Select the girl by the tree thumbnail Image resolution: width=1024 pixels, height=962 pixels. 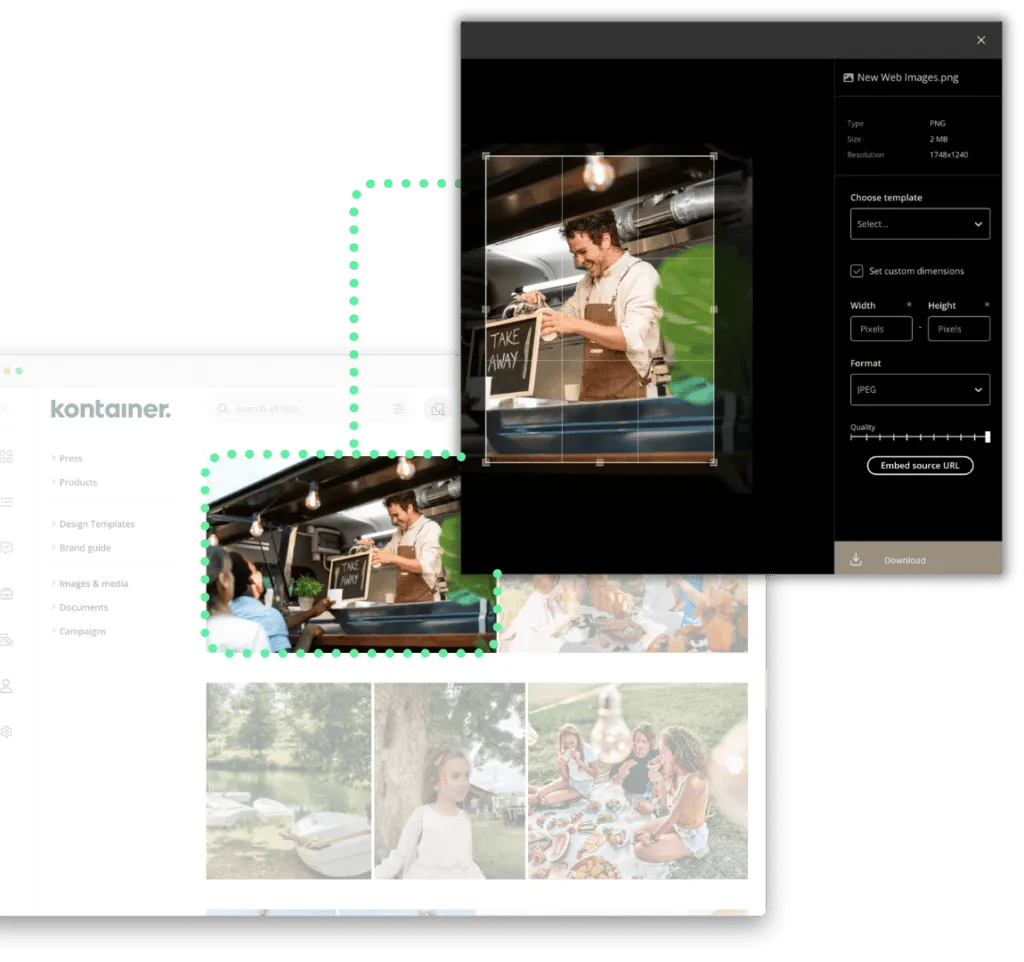pyautogui.click(x=449, y=781)
